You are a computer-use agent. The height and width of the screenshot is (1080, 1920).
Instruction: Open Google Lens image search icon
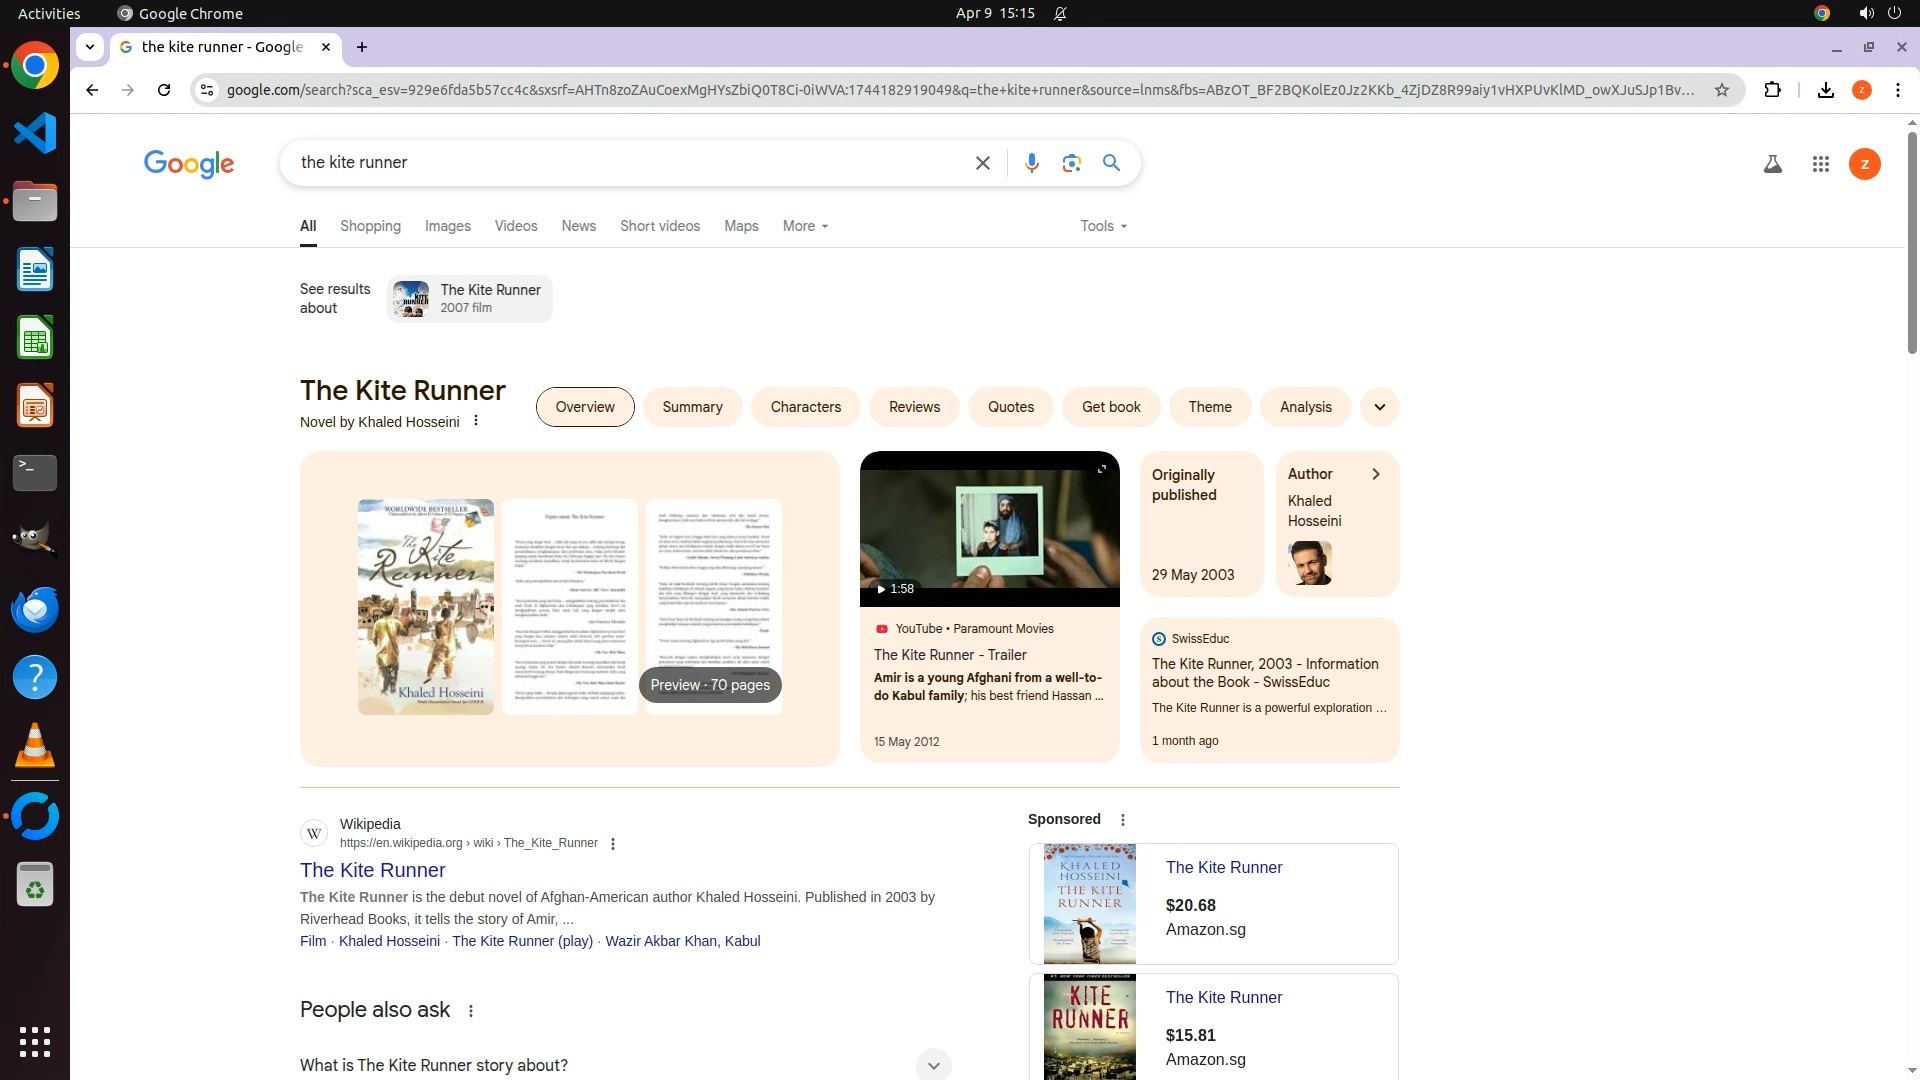[x=1071, y=163]
